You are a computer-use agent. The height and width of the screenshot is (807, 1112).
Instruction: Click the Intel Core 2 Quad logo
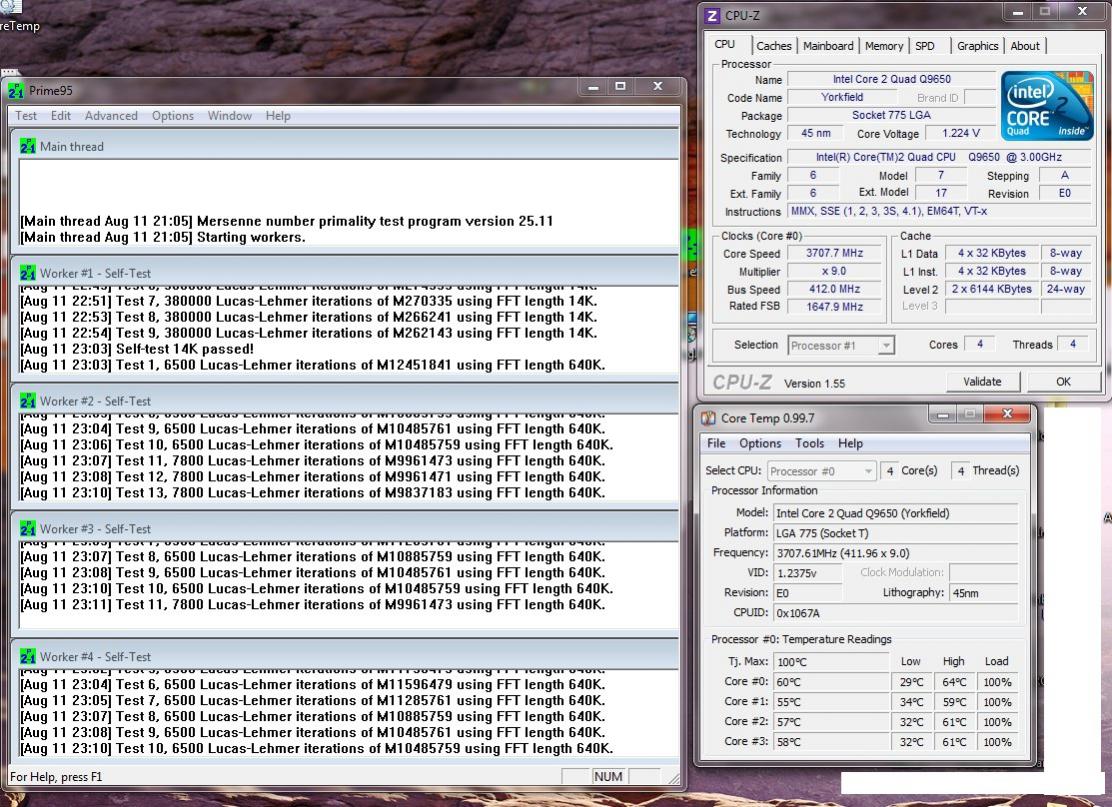[1047, 105]
